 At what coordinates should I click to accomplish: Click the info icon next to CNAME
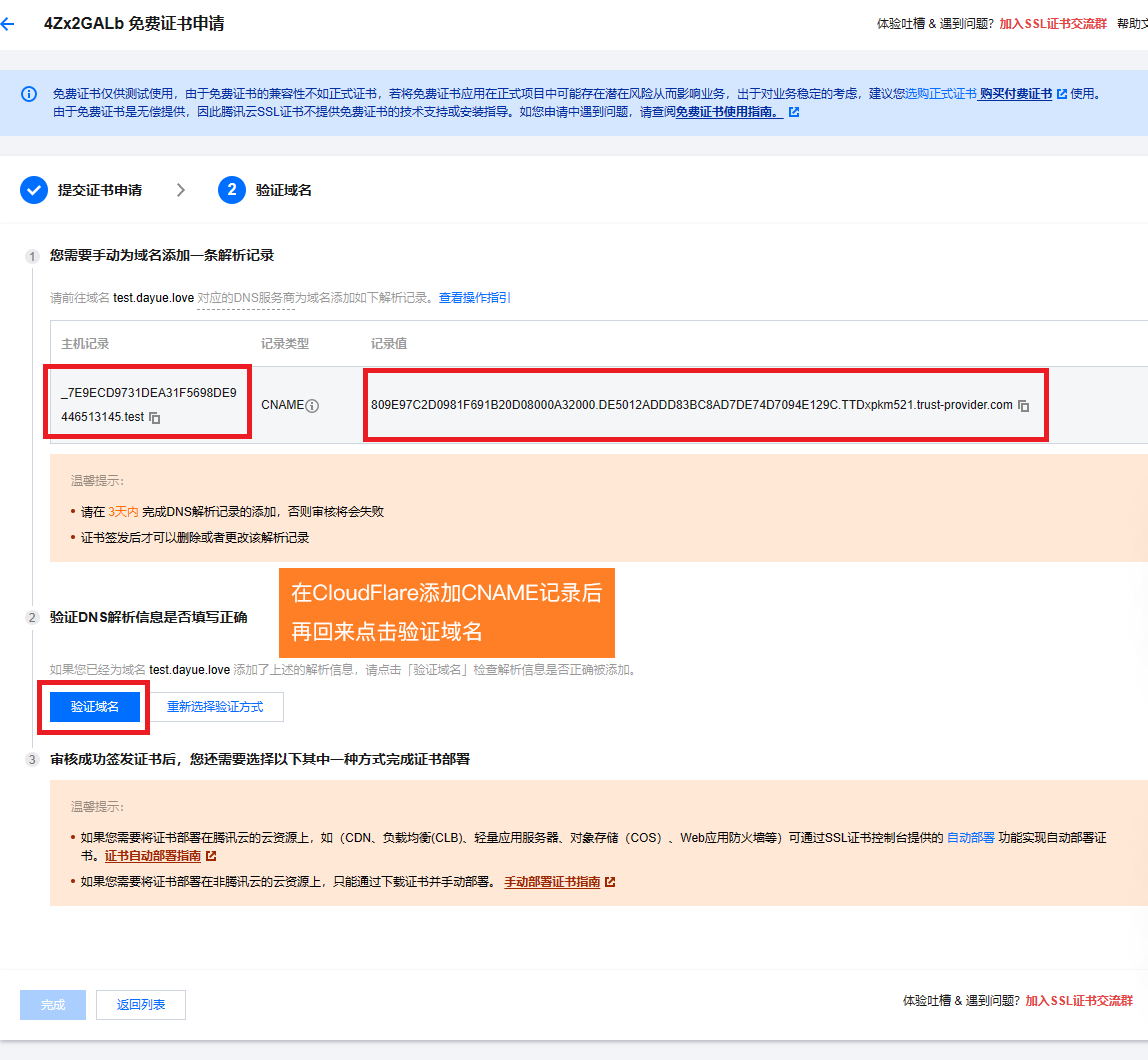point(312,406)
